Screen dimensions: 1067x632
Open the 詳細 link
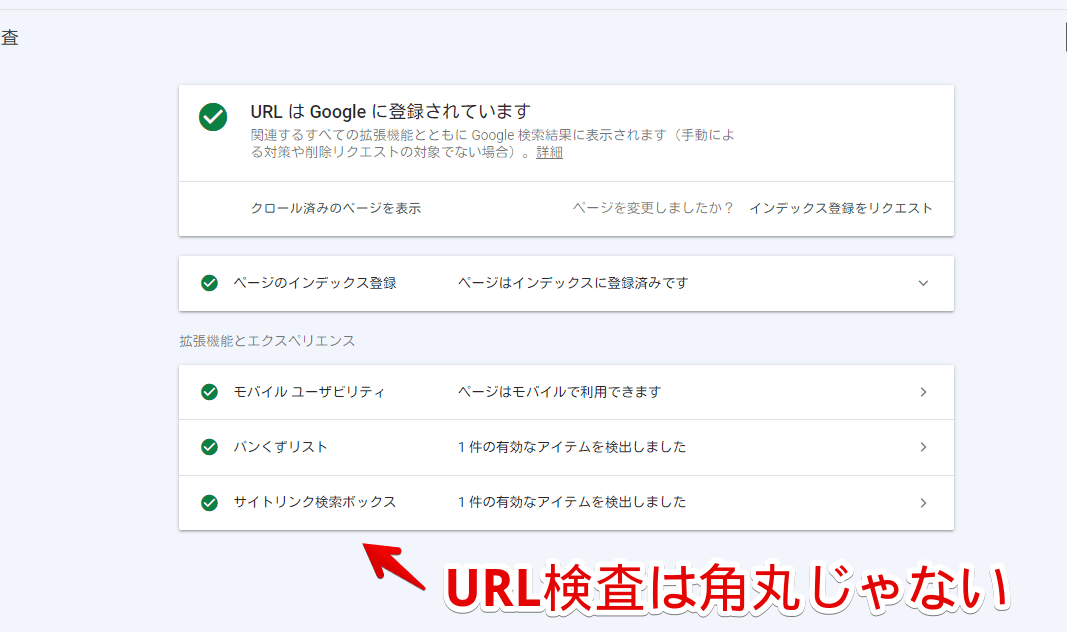pyautogui.click(x=549, y=152)
